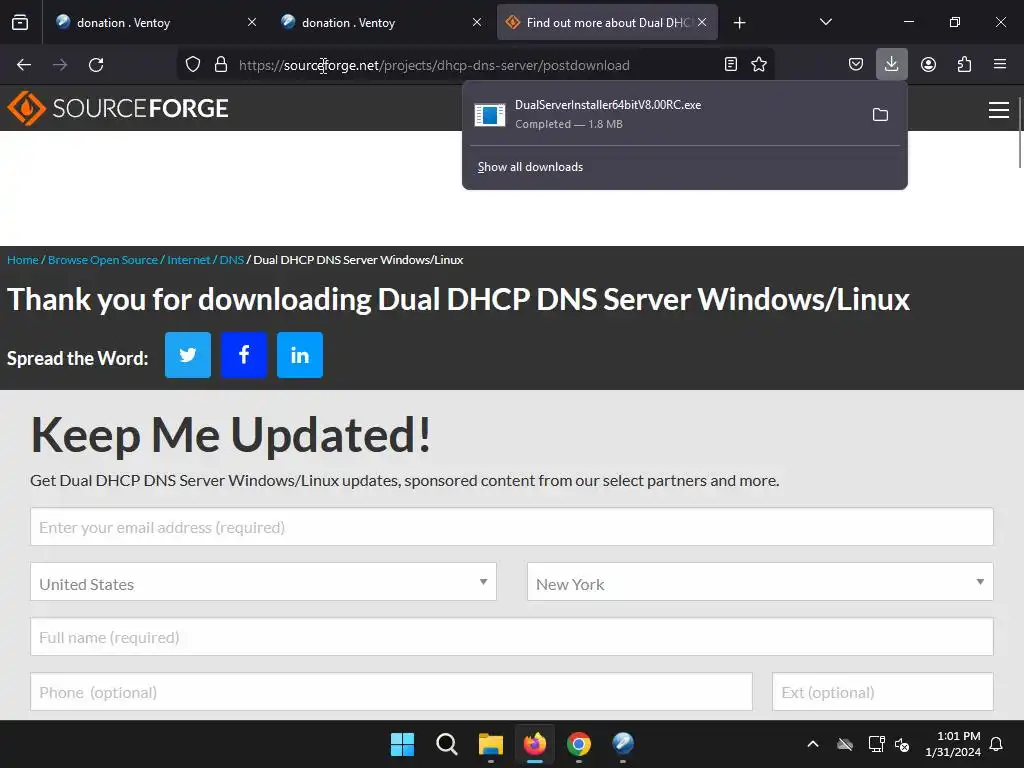Screen dimensions: 1024x768
Task: Open the DNS breadcrumb link
Action: point(231,260)
